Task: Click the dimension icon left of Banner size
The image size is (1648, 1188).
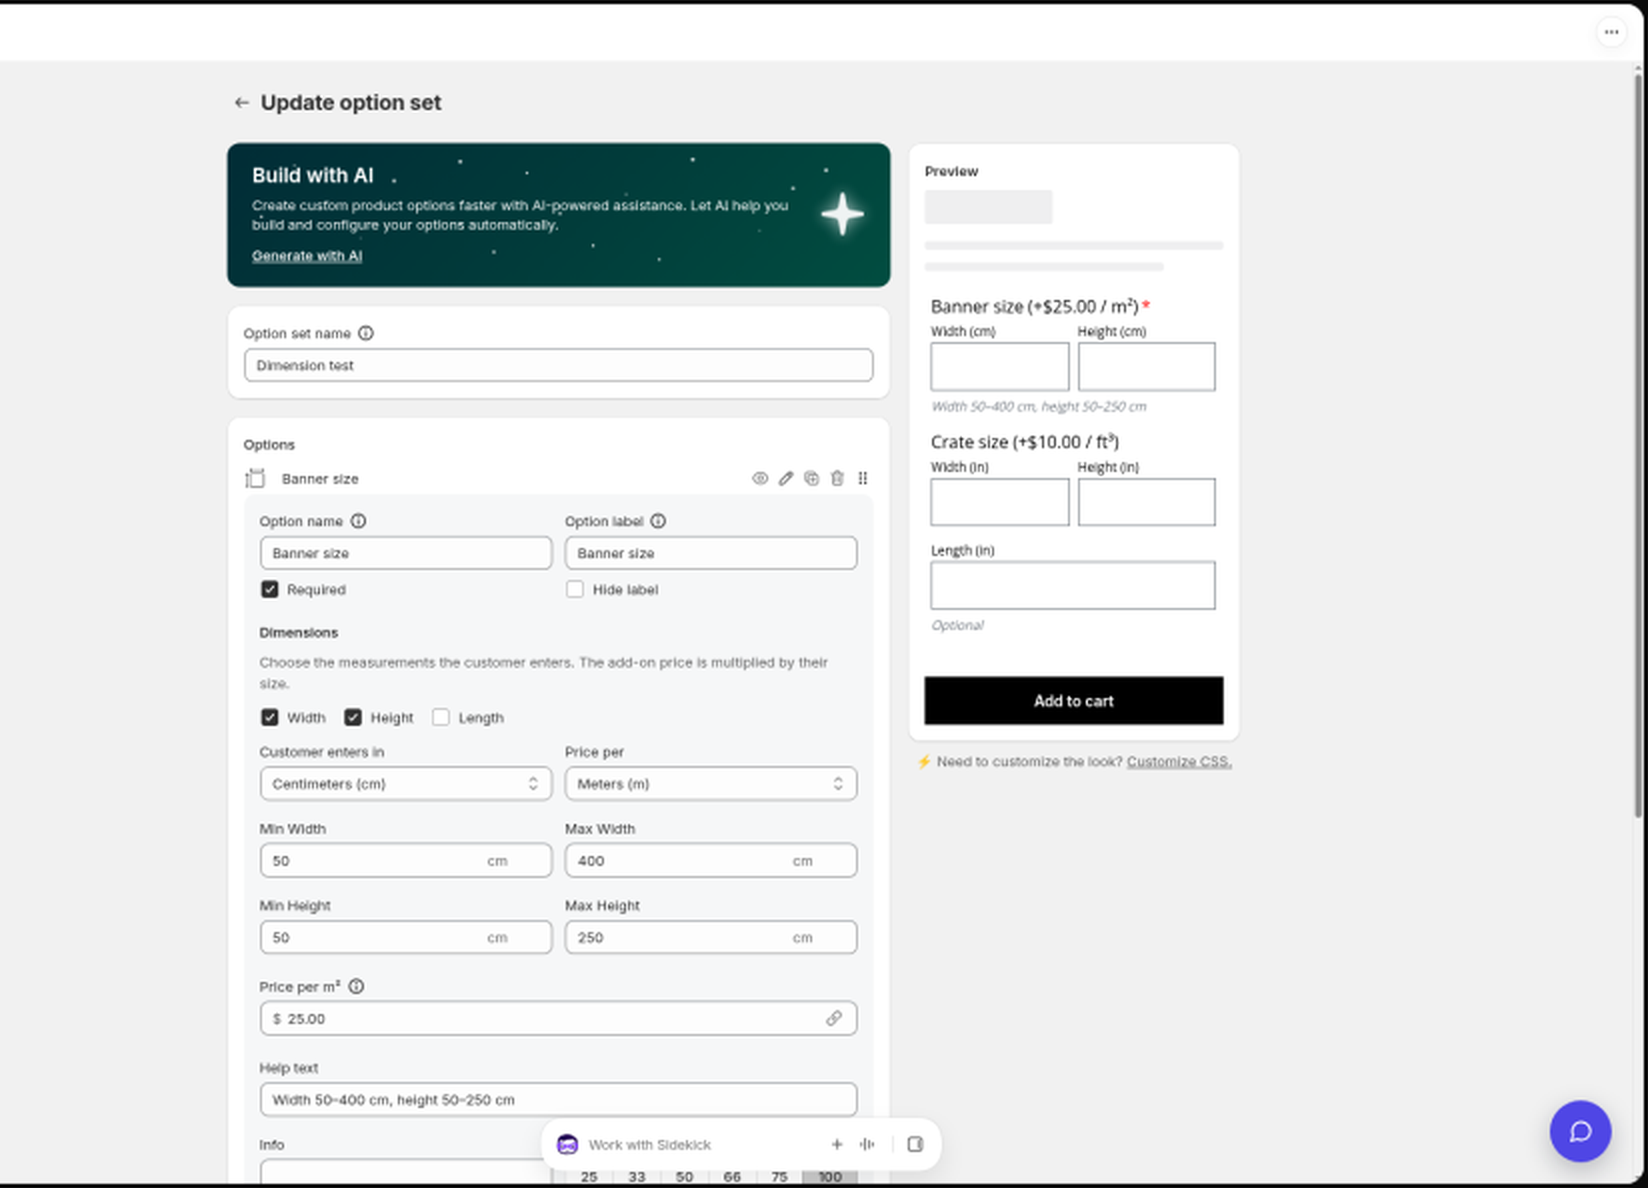Action: coord(255,478)
